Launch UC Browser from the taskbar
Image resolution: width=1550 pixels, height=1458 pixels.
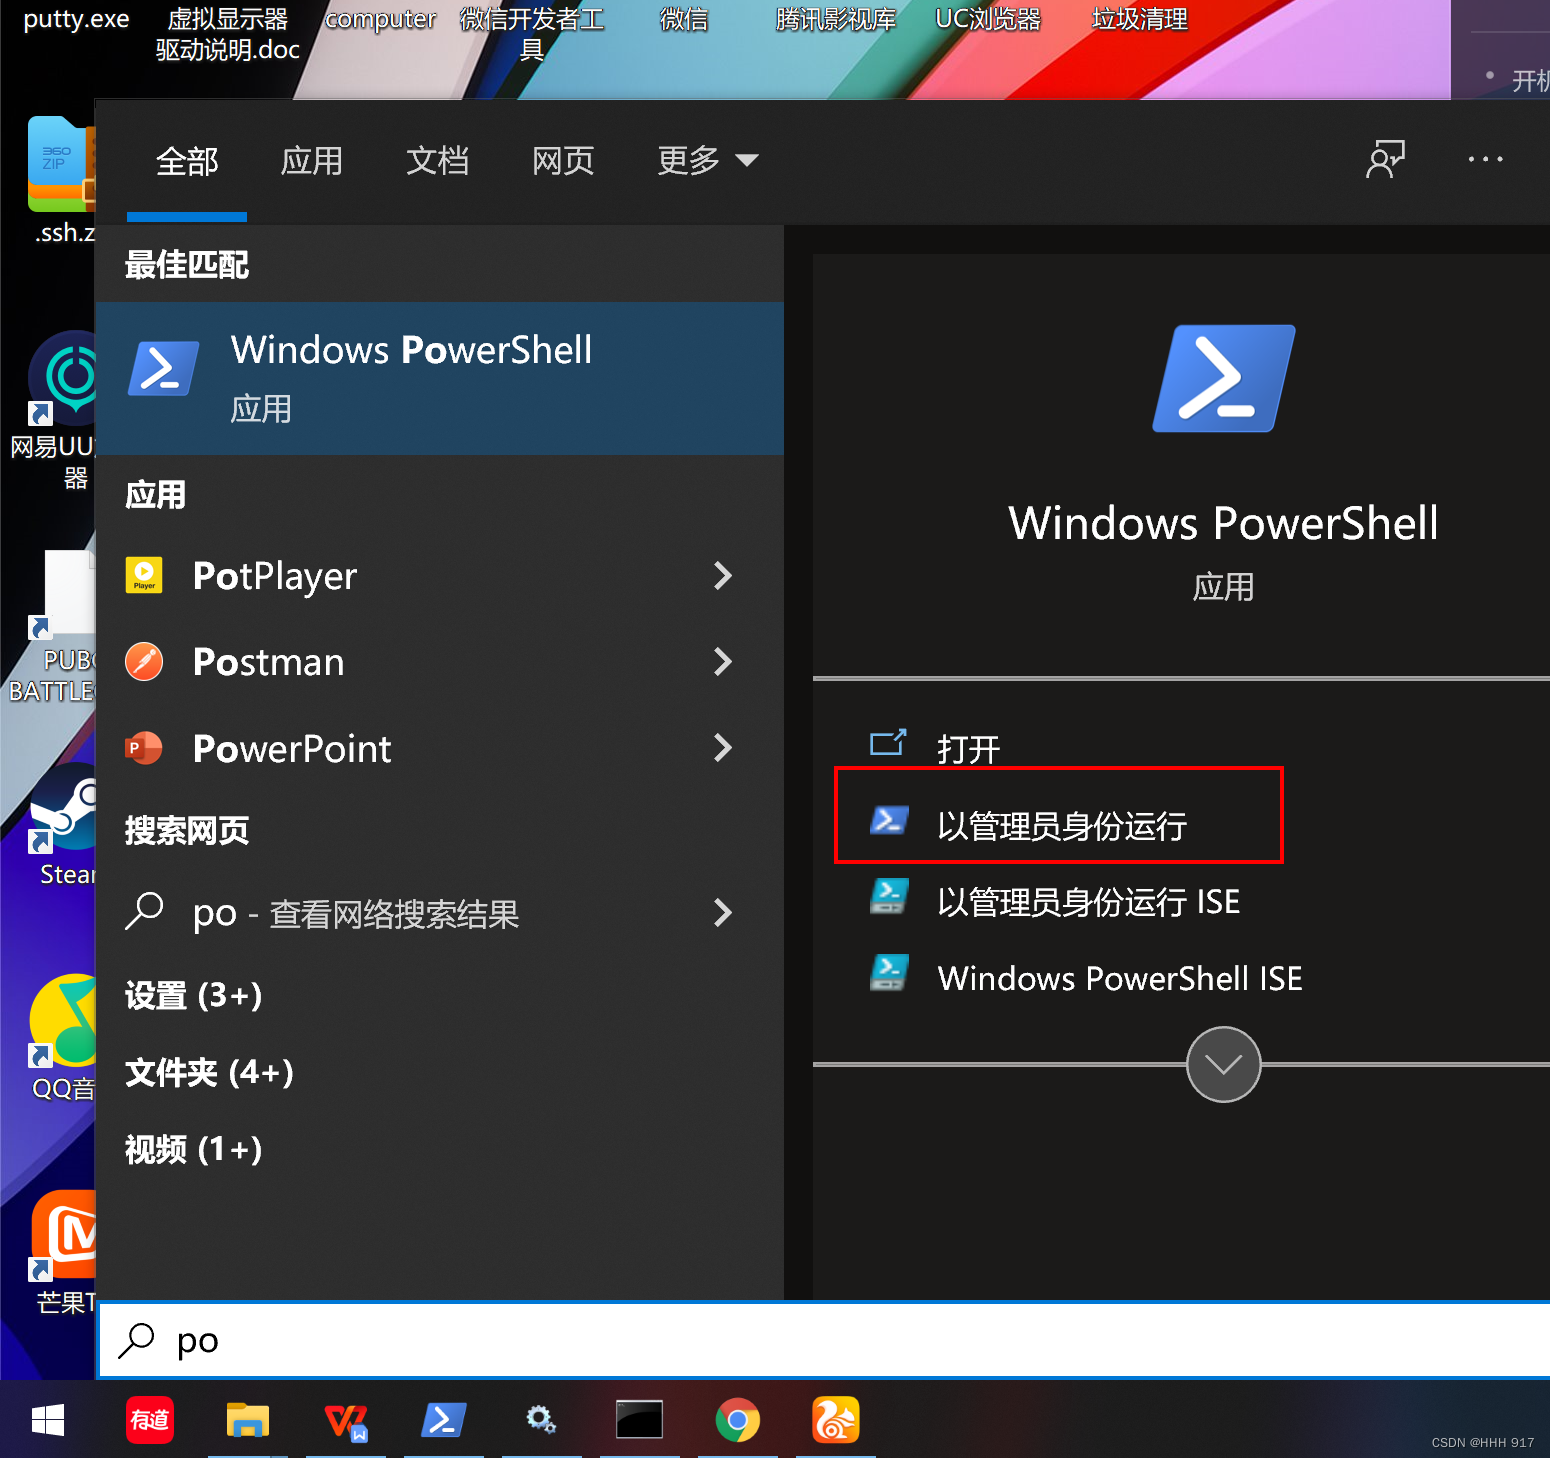(x=836, y=1420)
